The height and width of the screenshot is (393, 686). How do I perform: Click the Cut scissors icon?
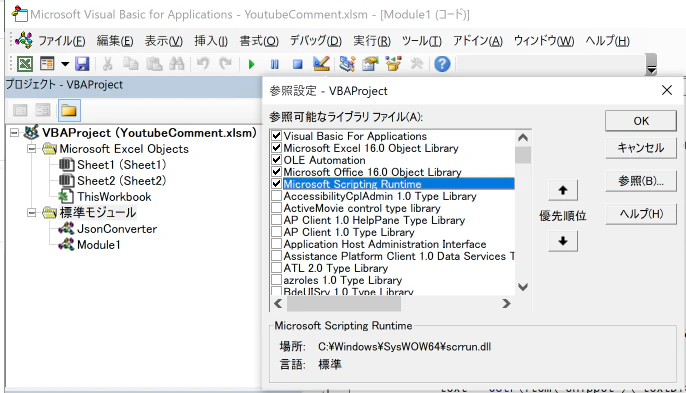pos(108,64)
